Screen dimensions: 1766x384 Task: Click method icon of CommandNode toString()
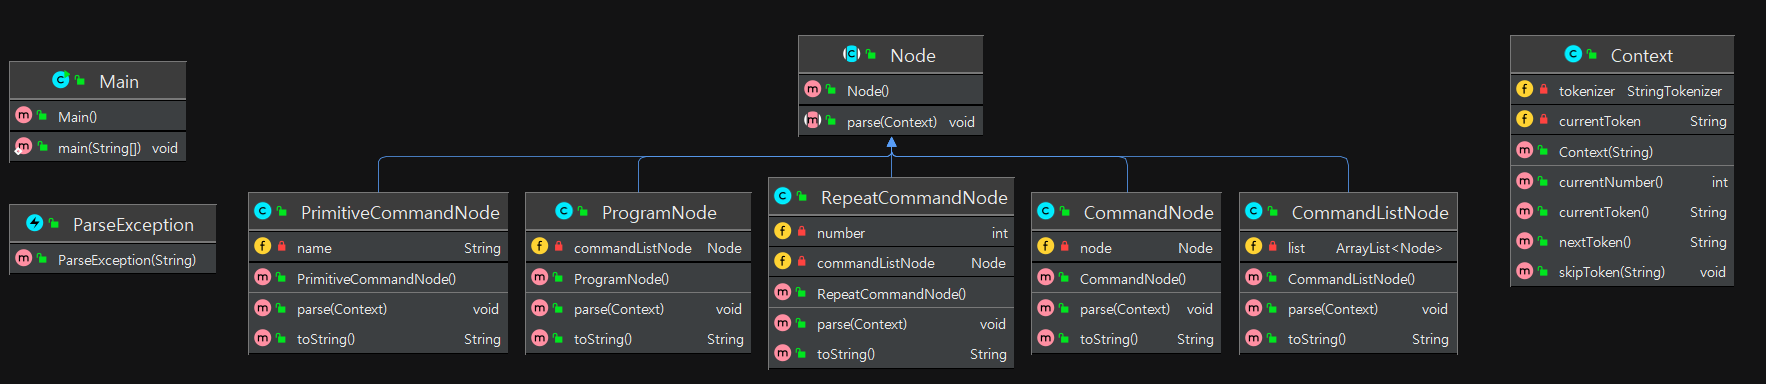click(x=1046, y=338)
